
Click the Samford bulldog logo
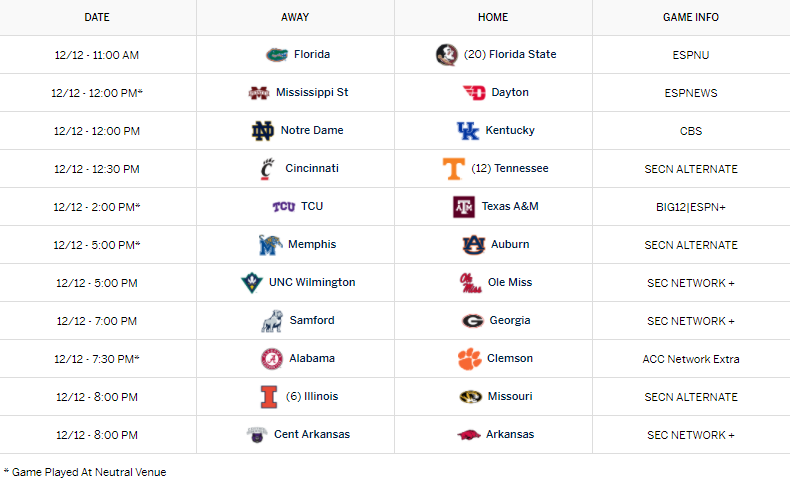(272, 321)
